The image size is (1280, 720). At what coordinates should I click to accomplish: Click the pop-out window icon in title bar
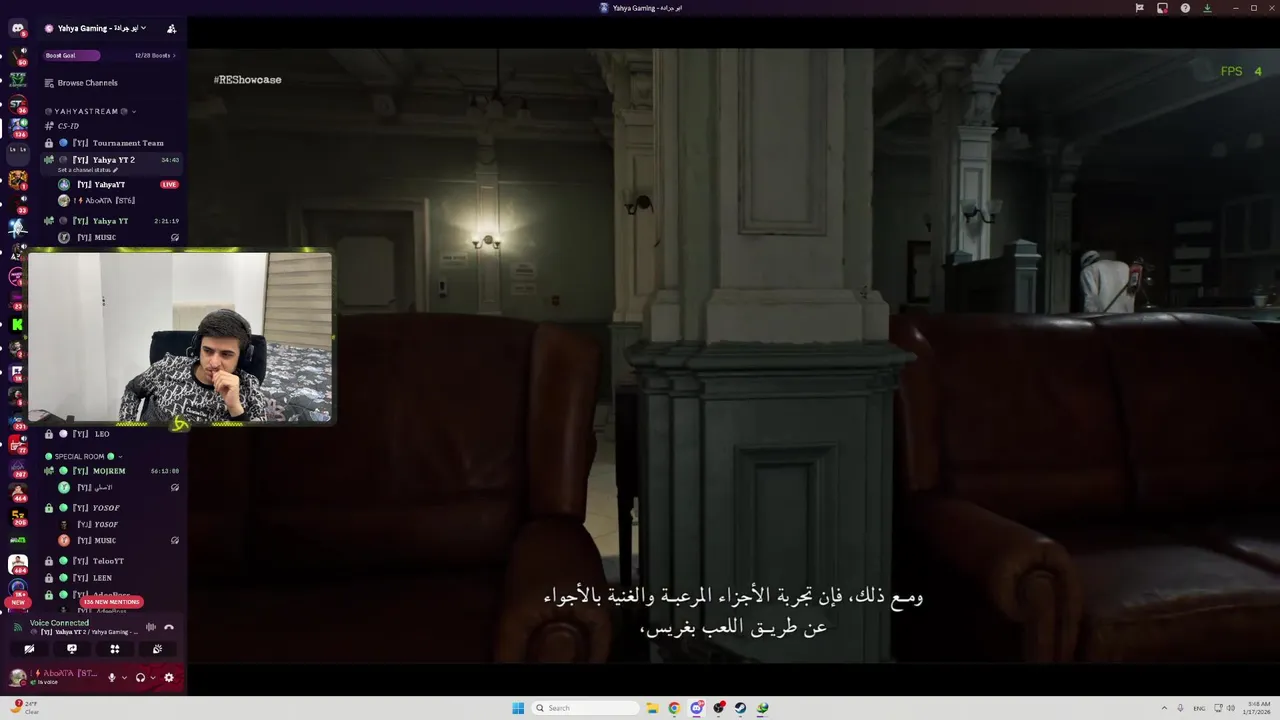[x=1162, y=8]
